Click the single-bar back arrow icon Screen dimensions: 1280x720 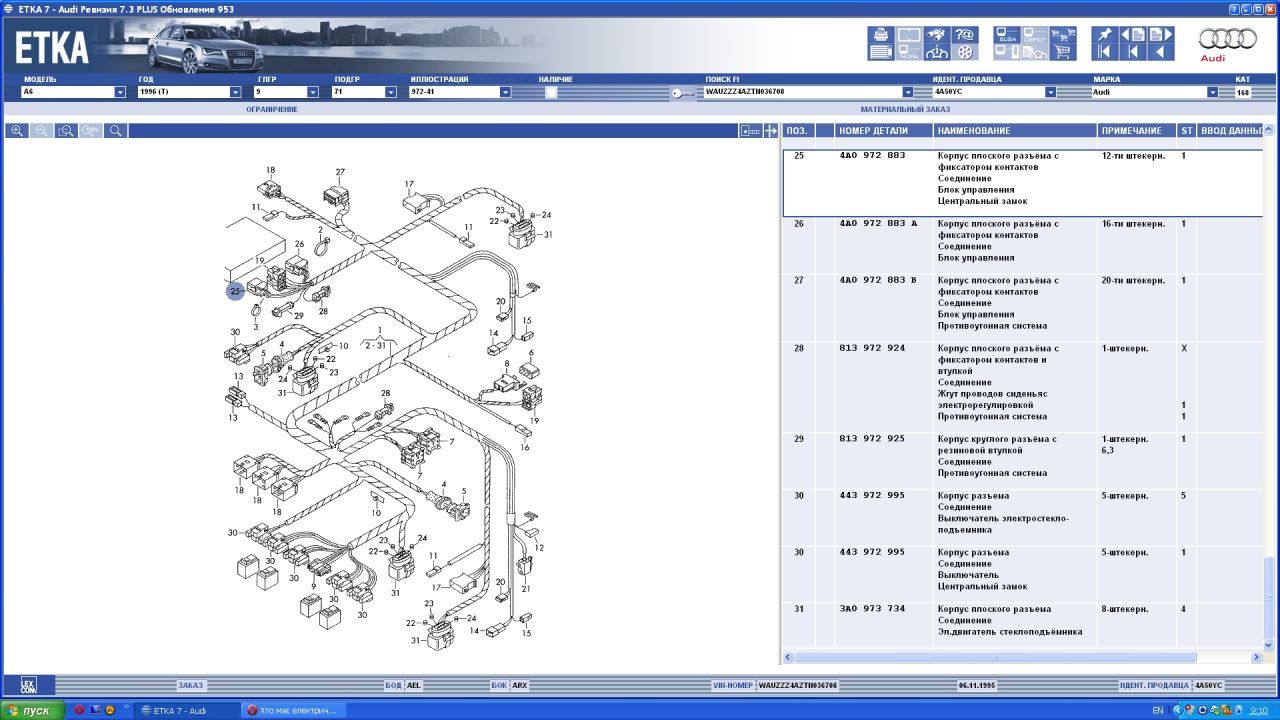point(1133,52)
